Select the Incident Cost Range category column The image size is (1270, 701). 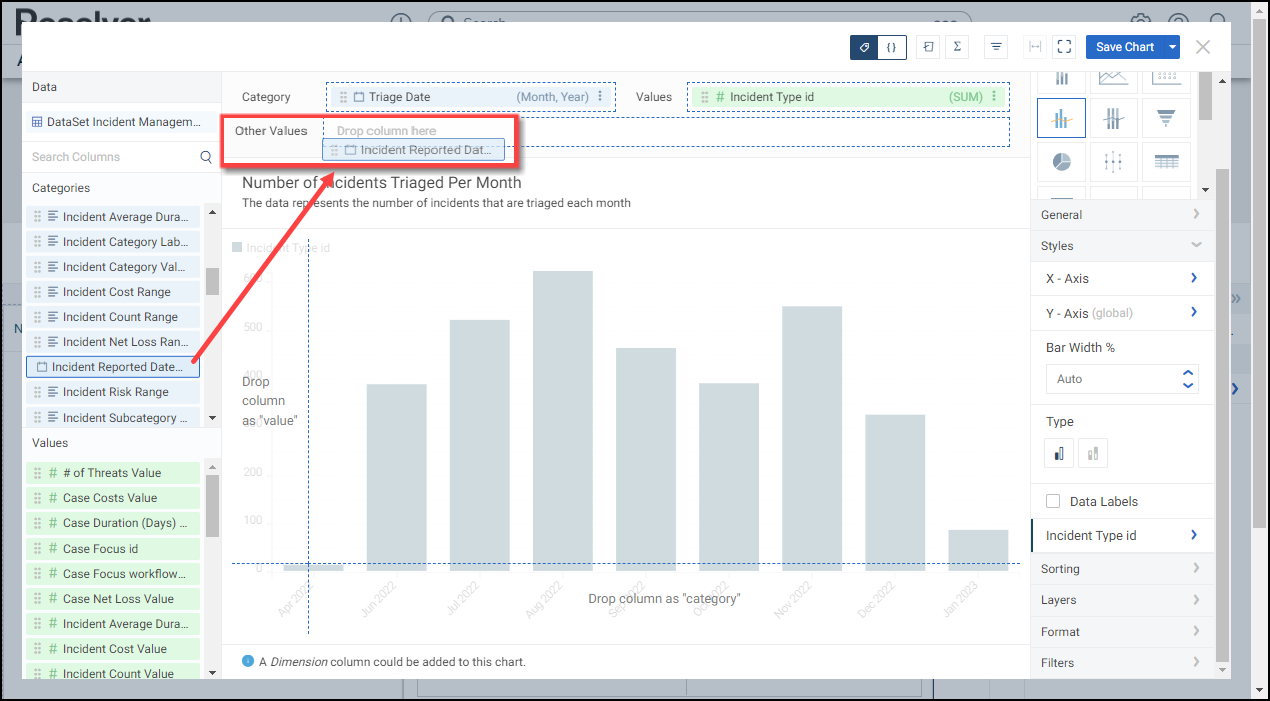click(115, 292)
